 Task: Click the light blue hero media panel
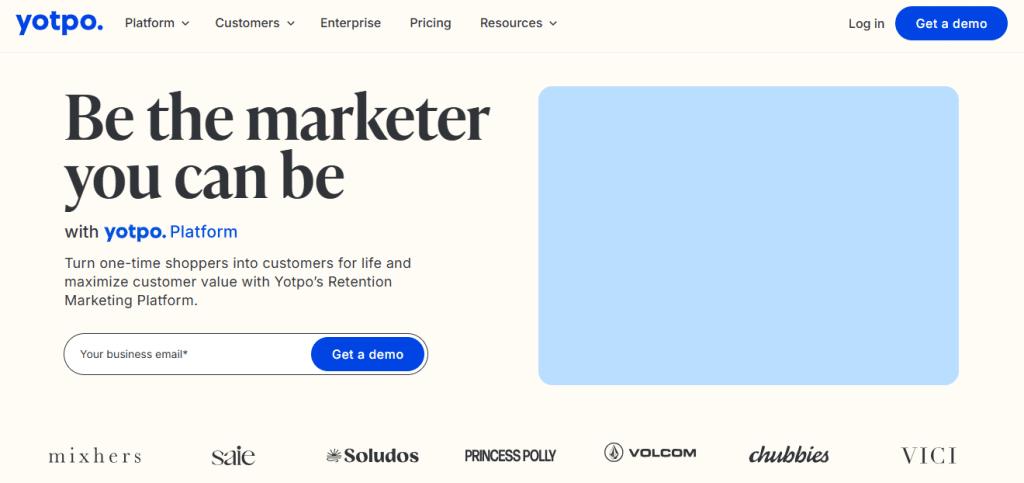748,235
